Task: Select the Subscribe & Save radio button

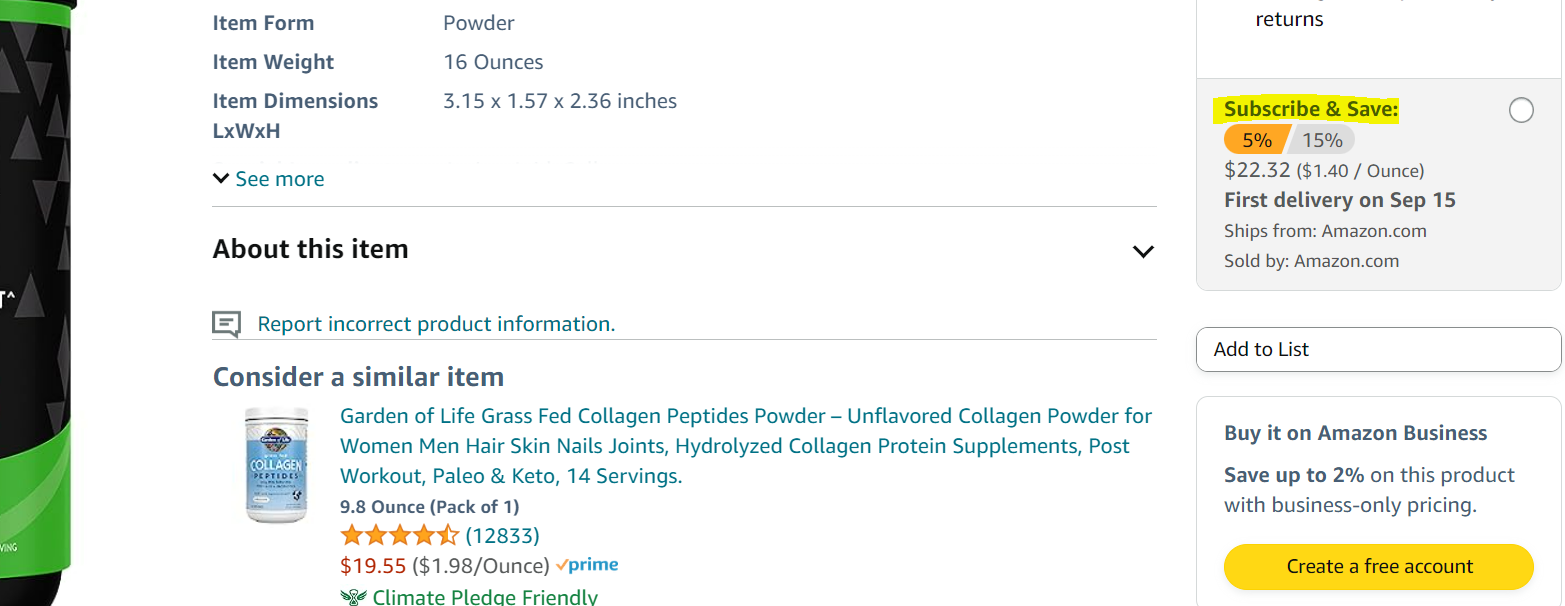Action: (x=1521, y=110)
